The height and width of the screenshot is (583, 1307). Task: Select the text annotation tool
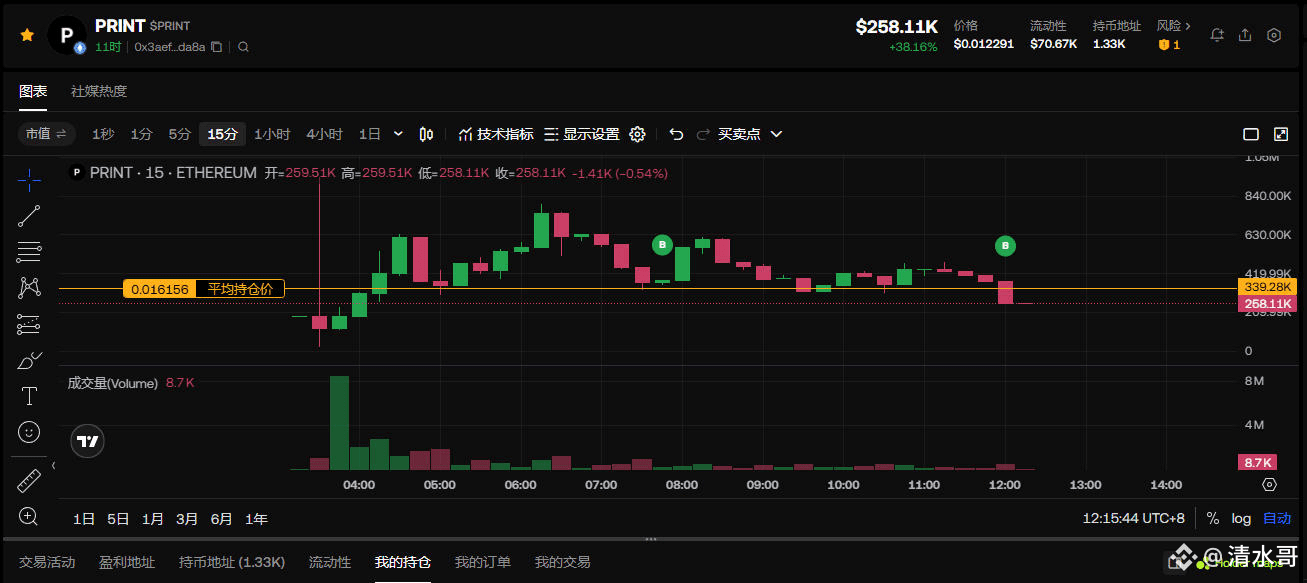(x=29, y=396)
